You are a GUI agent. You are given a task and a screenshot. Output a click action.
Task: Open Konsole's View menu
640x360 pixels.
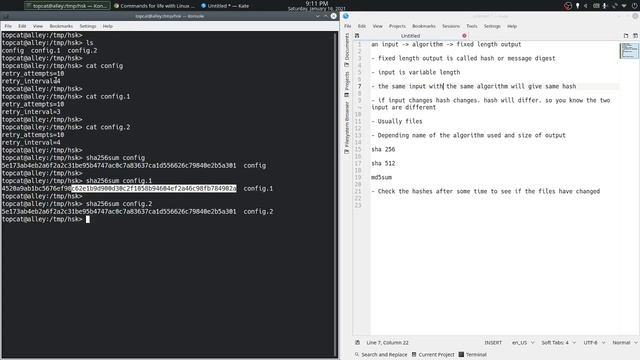click(38, 26)
